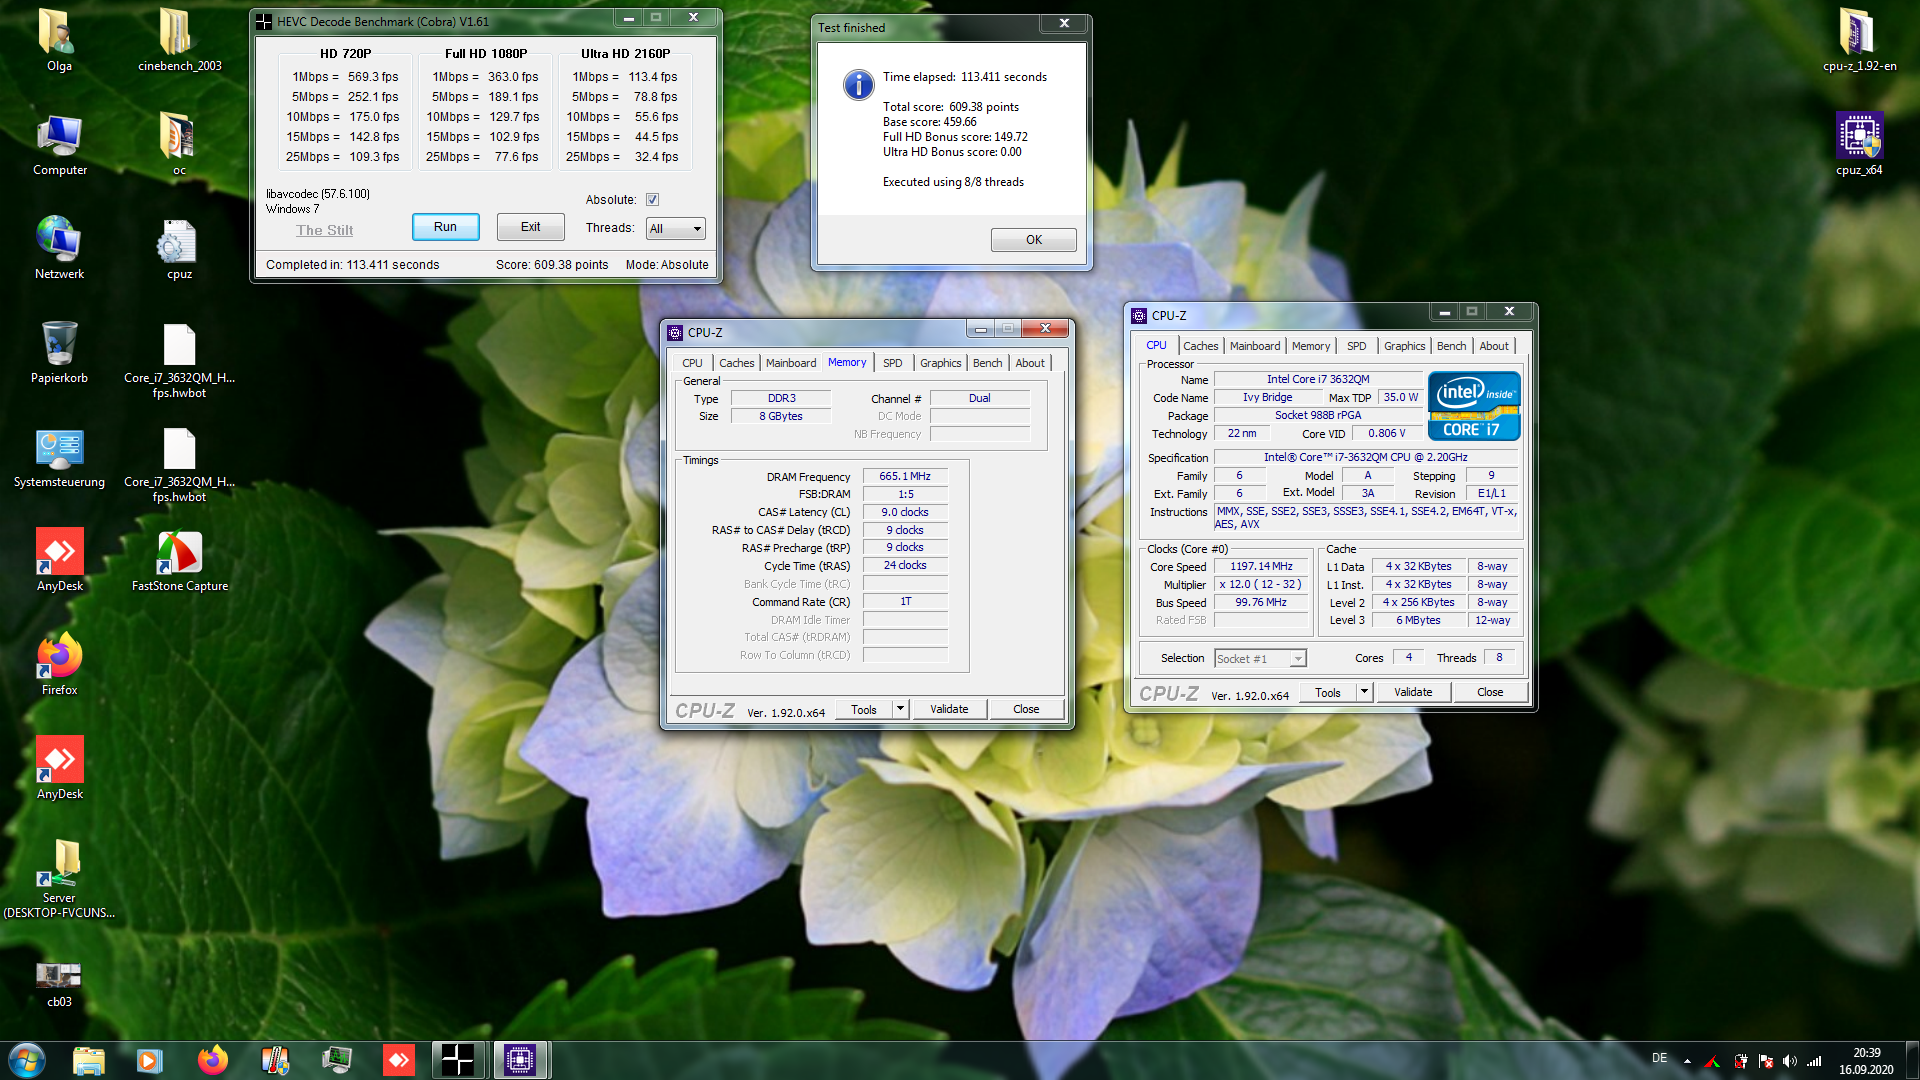Open the Olga folder icon on desktop
The image size is (1920, 1080).
(x=59, y=40)
